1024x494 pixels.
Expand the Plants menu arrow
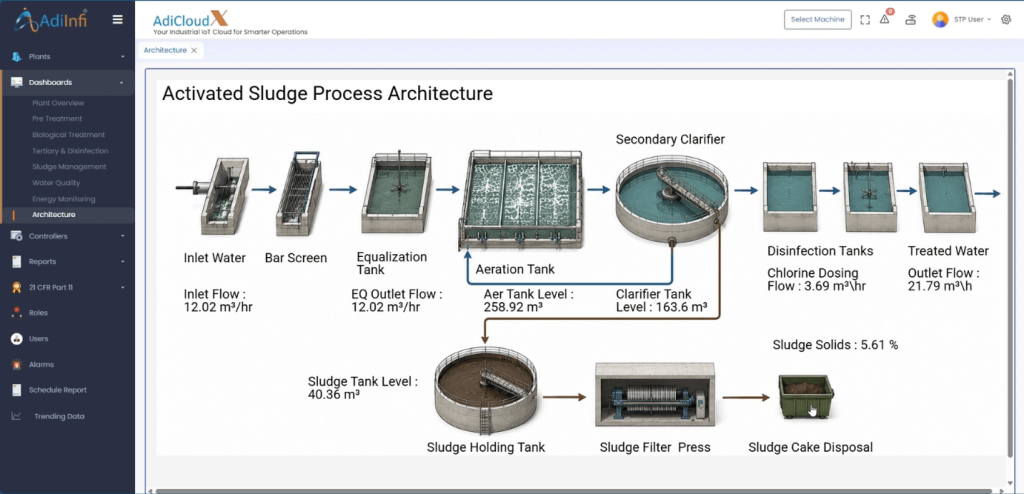pyautogui.click(x=122, y=57)
